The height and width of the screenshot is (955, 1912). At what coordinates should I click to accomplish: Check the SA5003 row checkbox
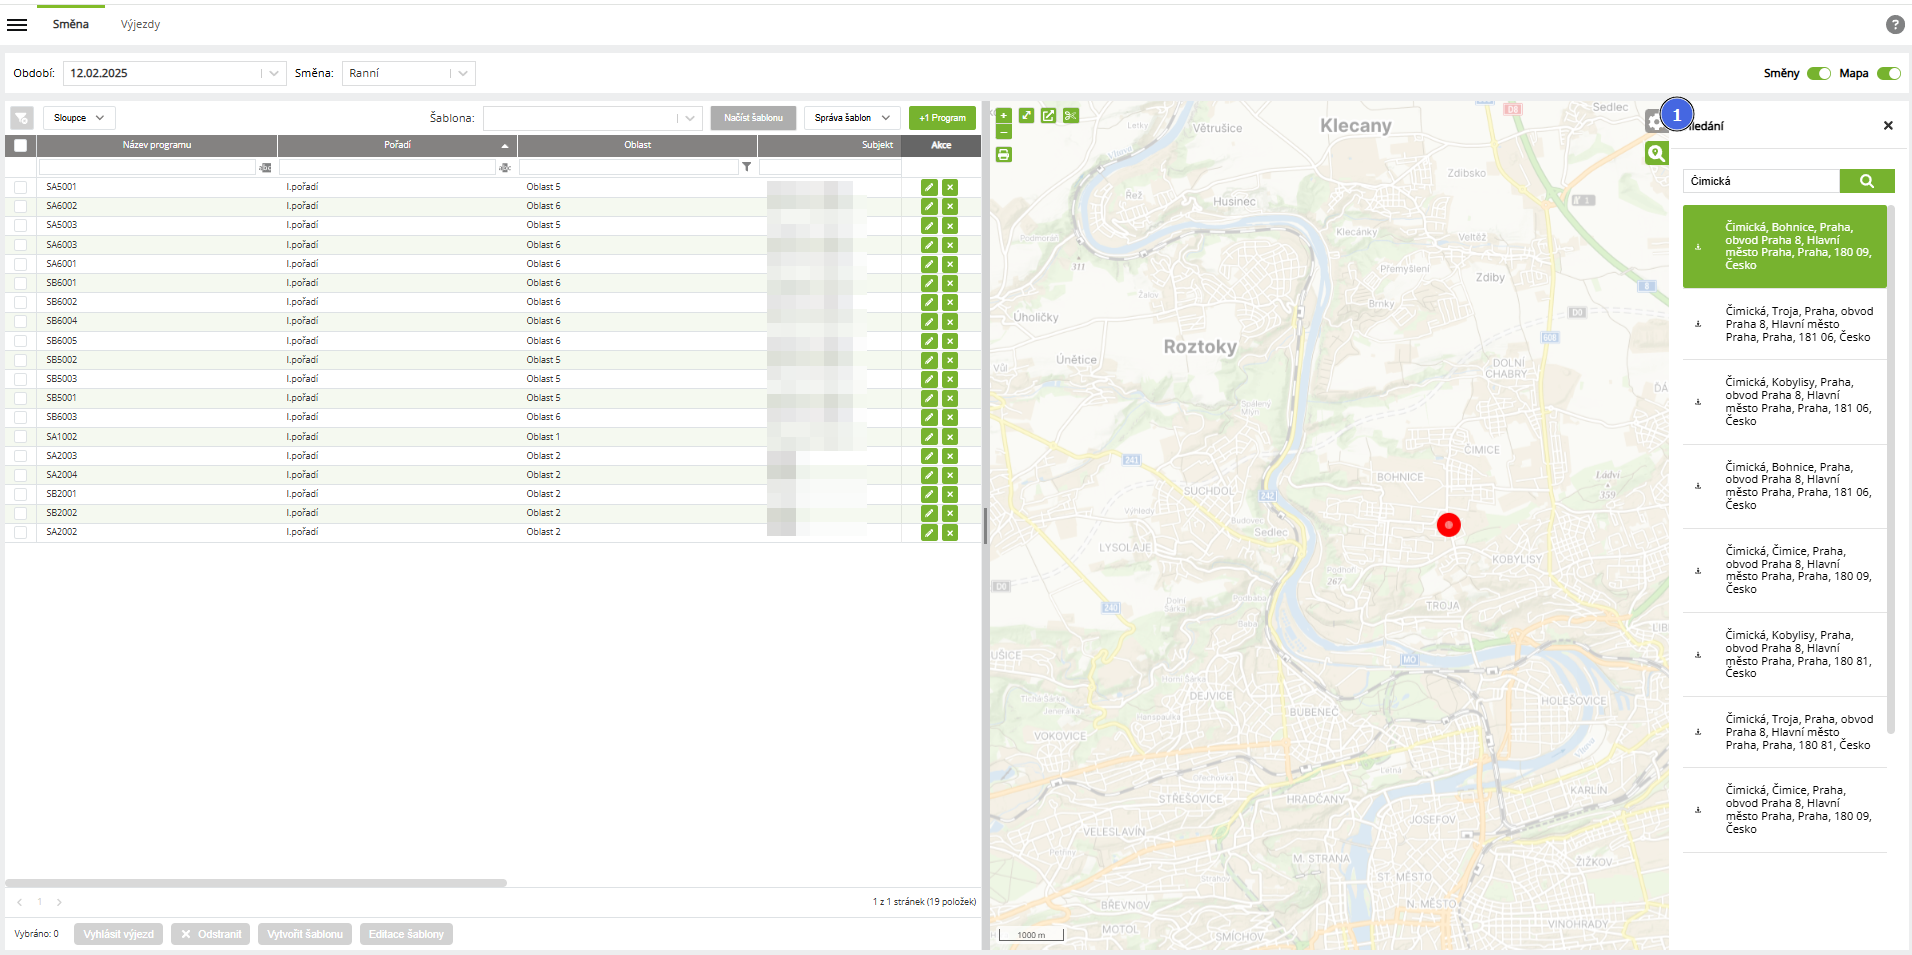(20, 225)
